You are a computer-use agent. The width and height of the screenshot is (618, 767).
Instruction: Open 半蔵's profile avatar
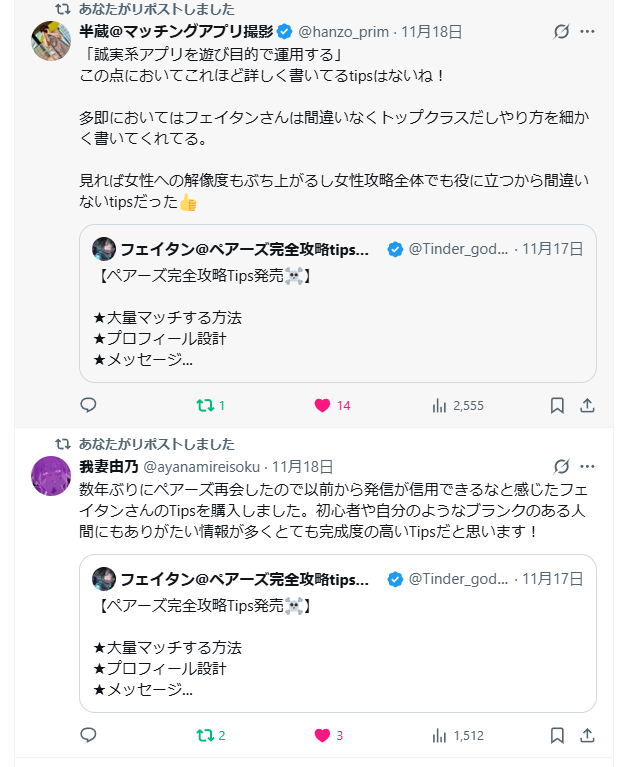point(51,41)
